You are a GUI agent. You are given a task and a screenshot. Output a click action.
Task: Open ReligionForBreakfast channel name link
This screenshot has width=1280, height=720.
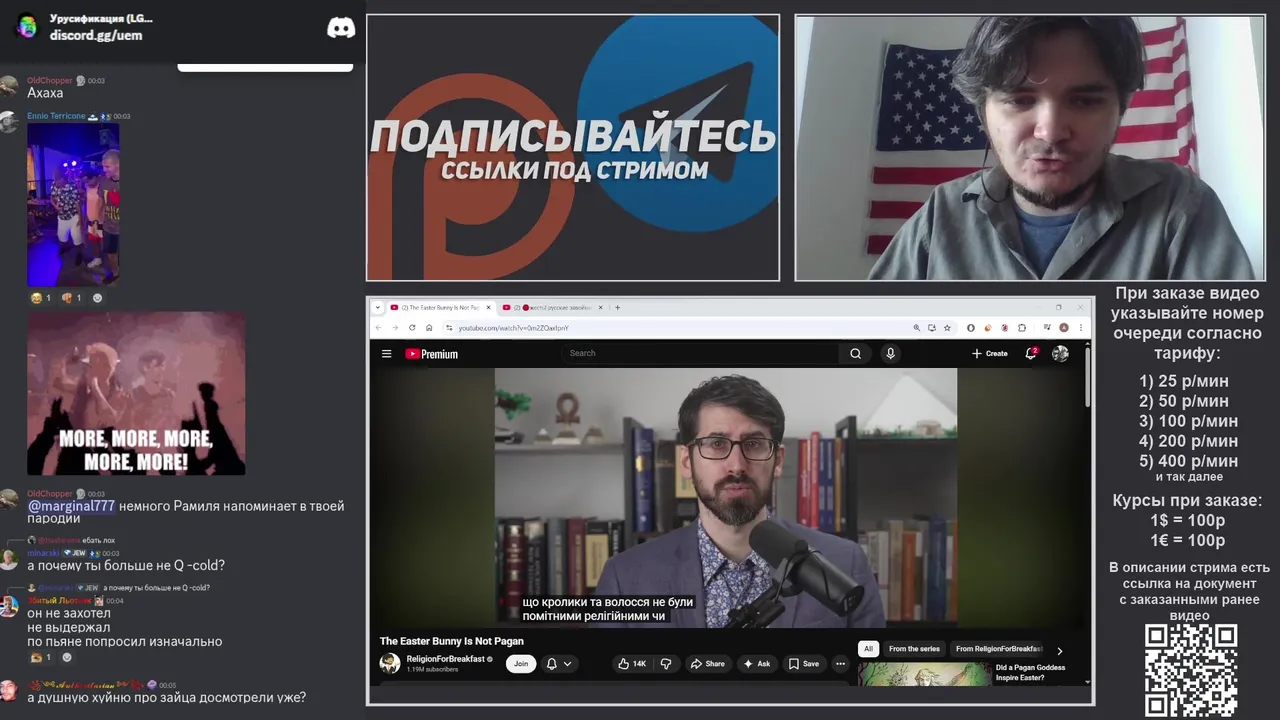[x=446, y=659]
